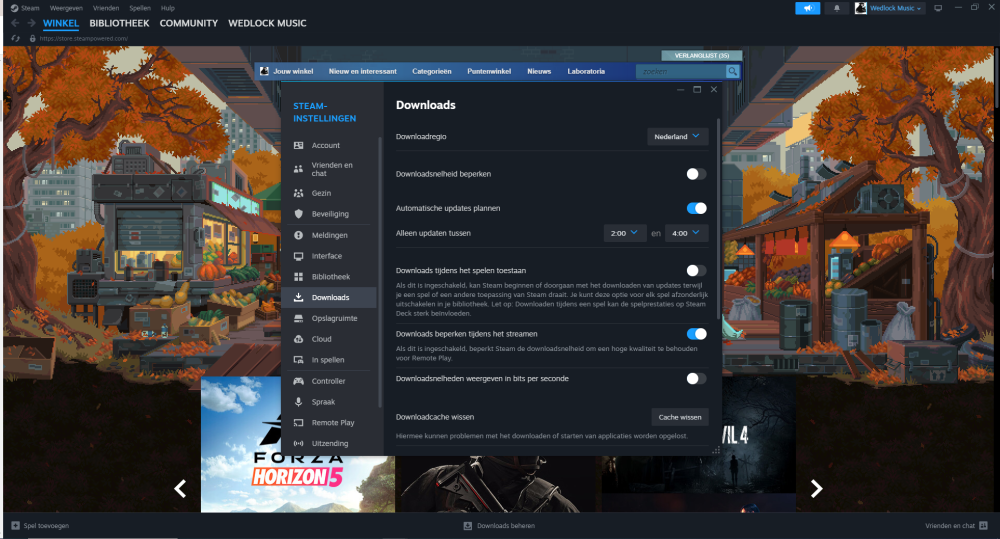Open the 4:00 end time dropdown

686,233
